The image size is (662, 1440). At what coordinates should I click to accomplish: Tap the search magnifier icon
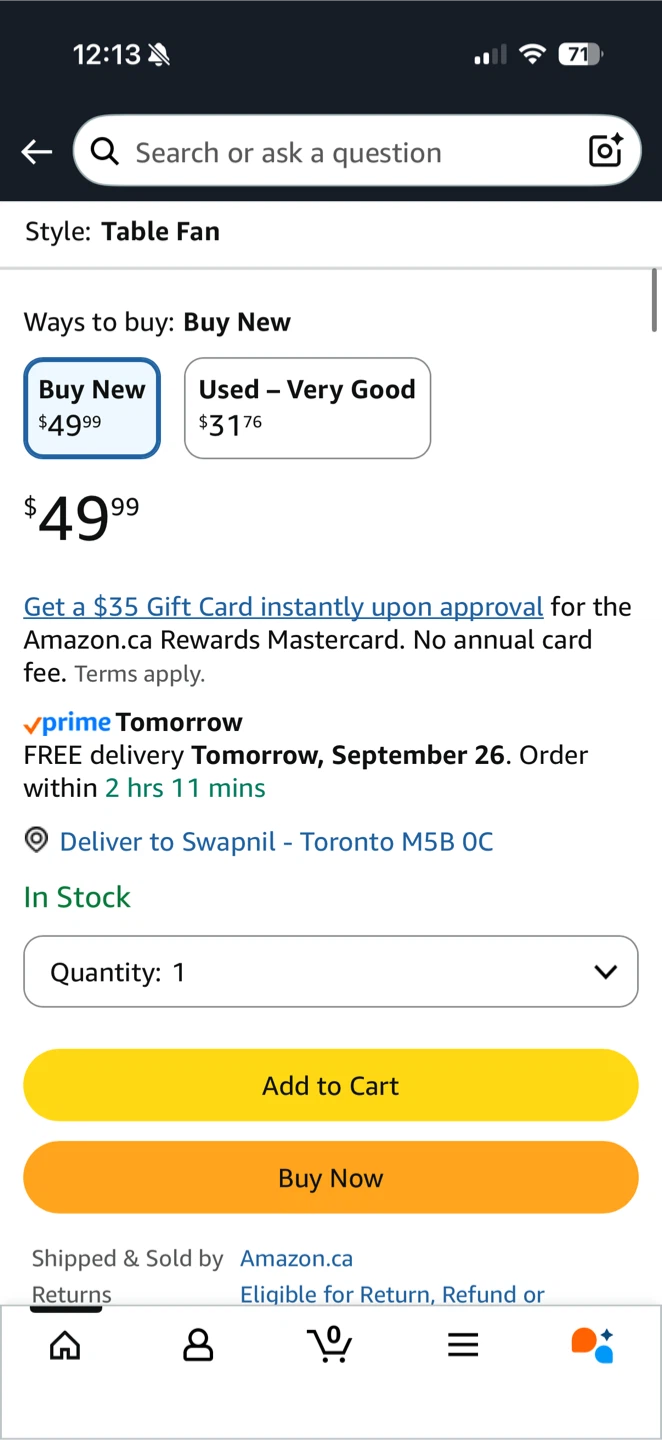click(104, 152)
